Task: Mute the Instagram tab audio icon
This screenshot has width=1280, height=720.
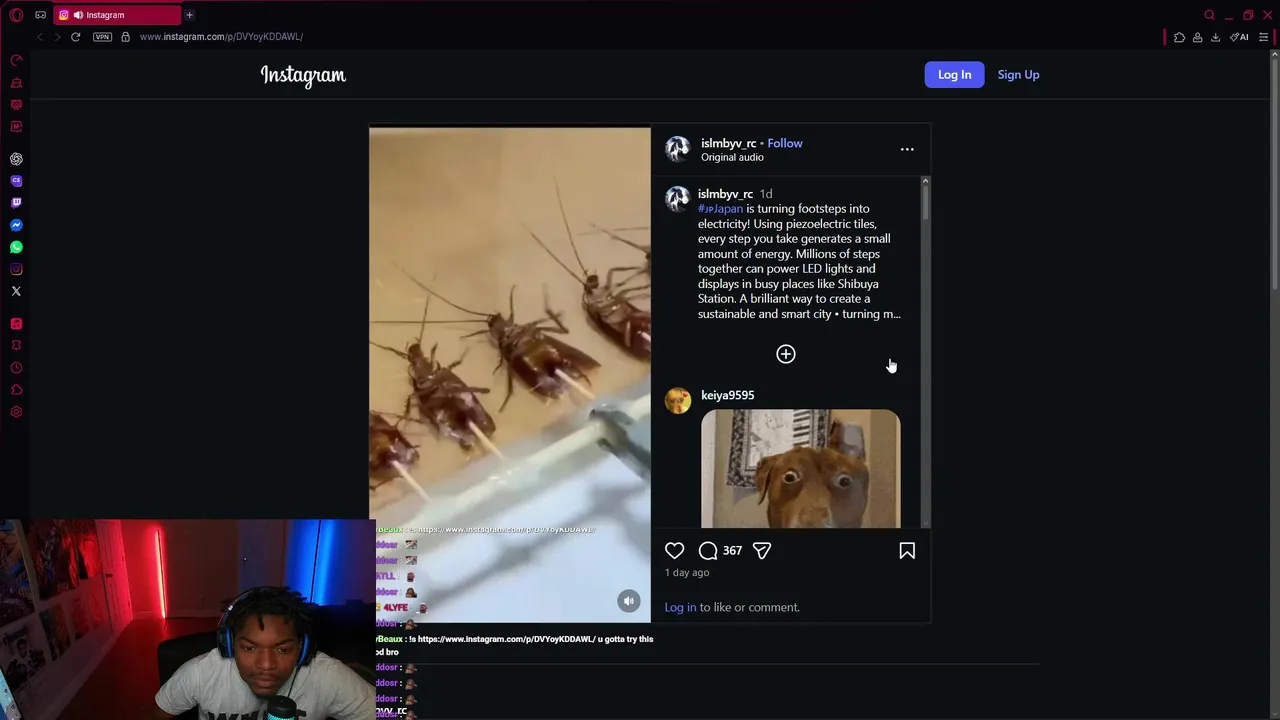Action: (x=78, y=15)
